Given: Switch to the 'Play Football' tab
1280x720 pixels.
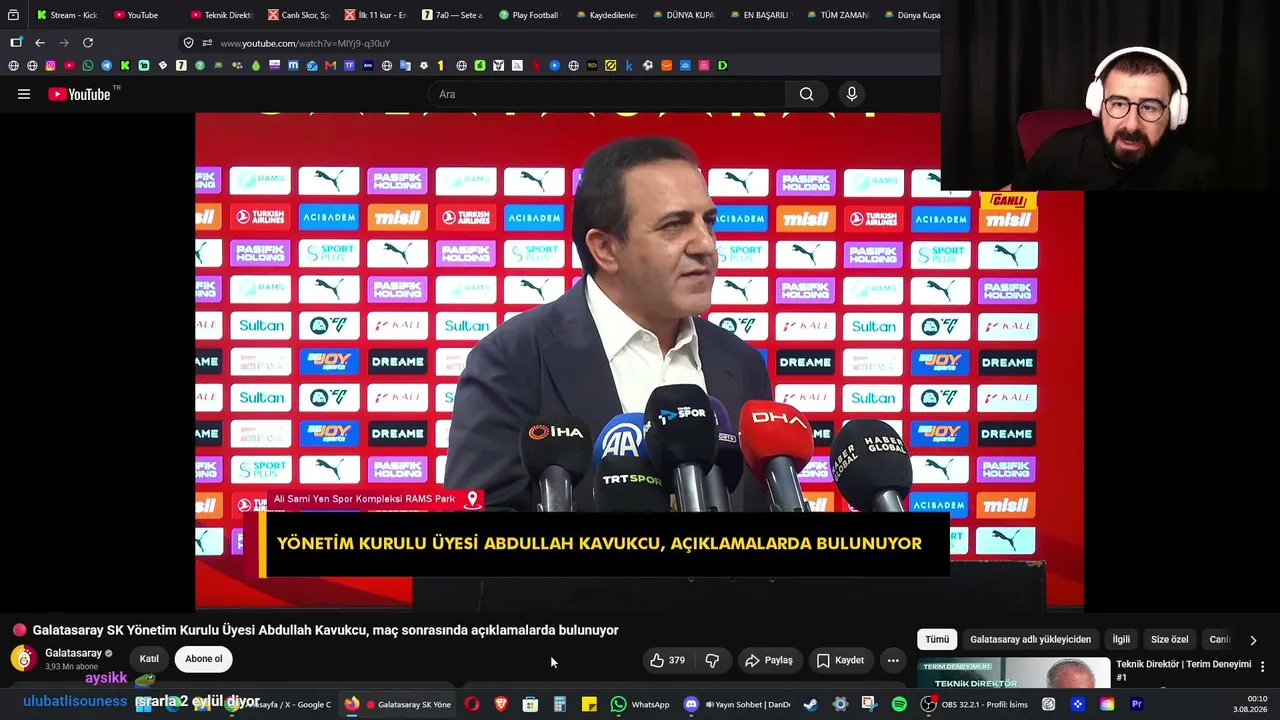Looking at the screenshot, I should tap(528, 15).
